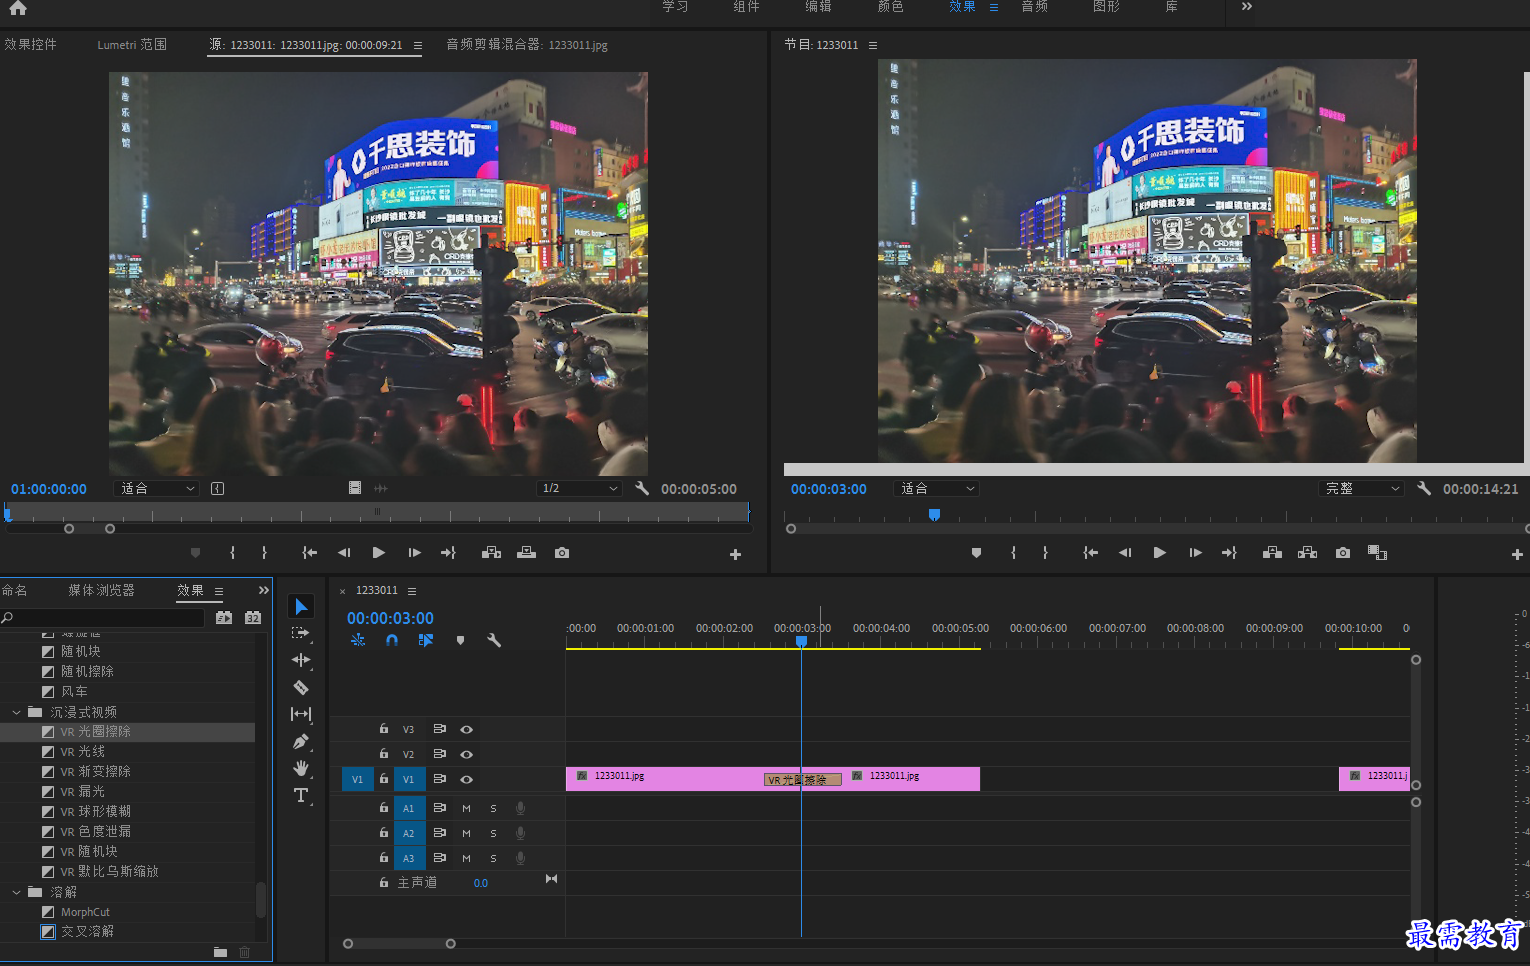Click the program monitor playhead marker
The width and height of the screenshot is (1530, 966).
[934, 514]
